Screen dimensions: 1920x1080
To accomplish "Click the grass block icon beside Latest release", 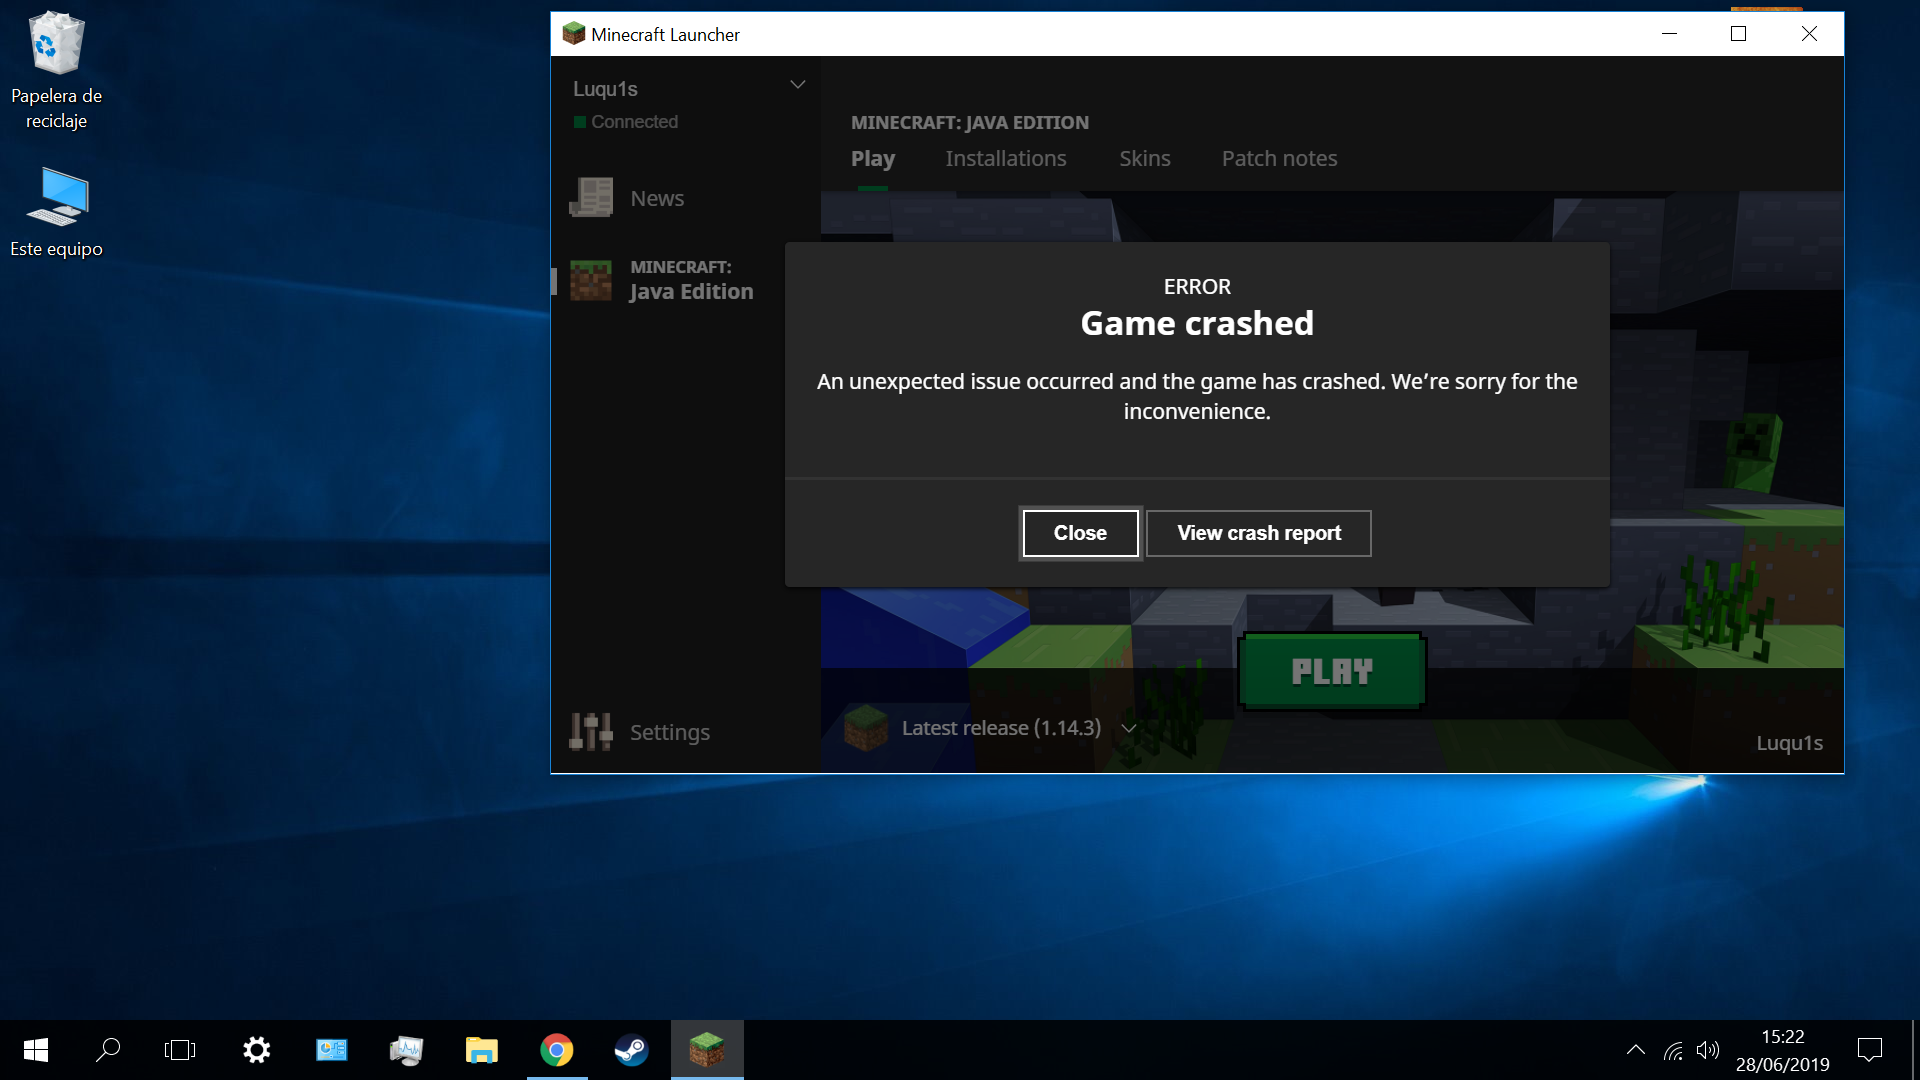I will (866, 728).
